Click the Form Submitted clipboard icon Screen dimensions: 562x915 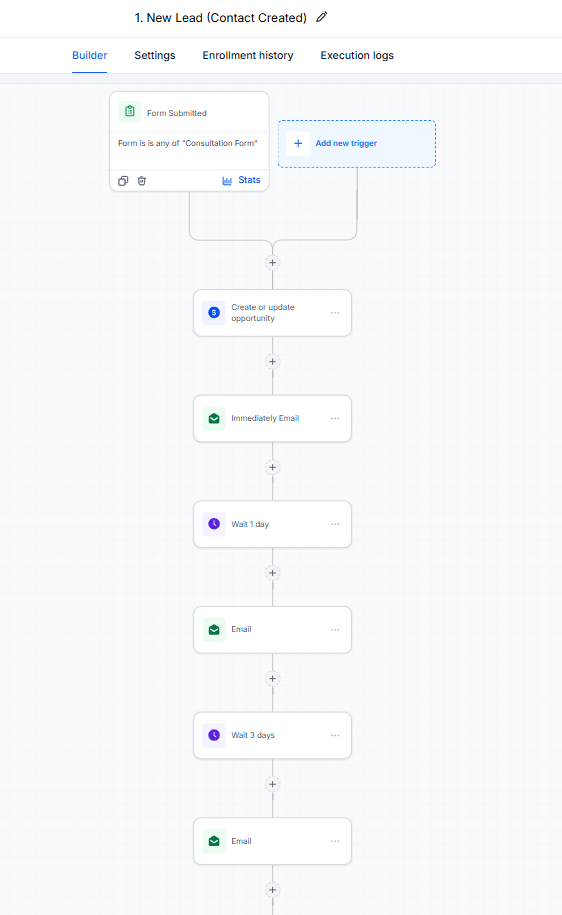pos(130,111)
